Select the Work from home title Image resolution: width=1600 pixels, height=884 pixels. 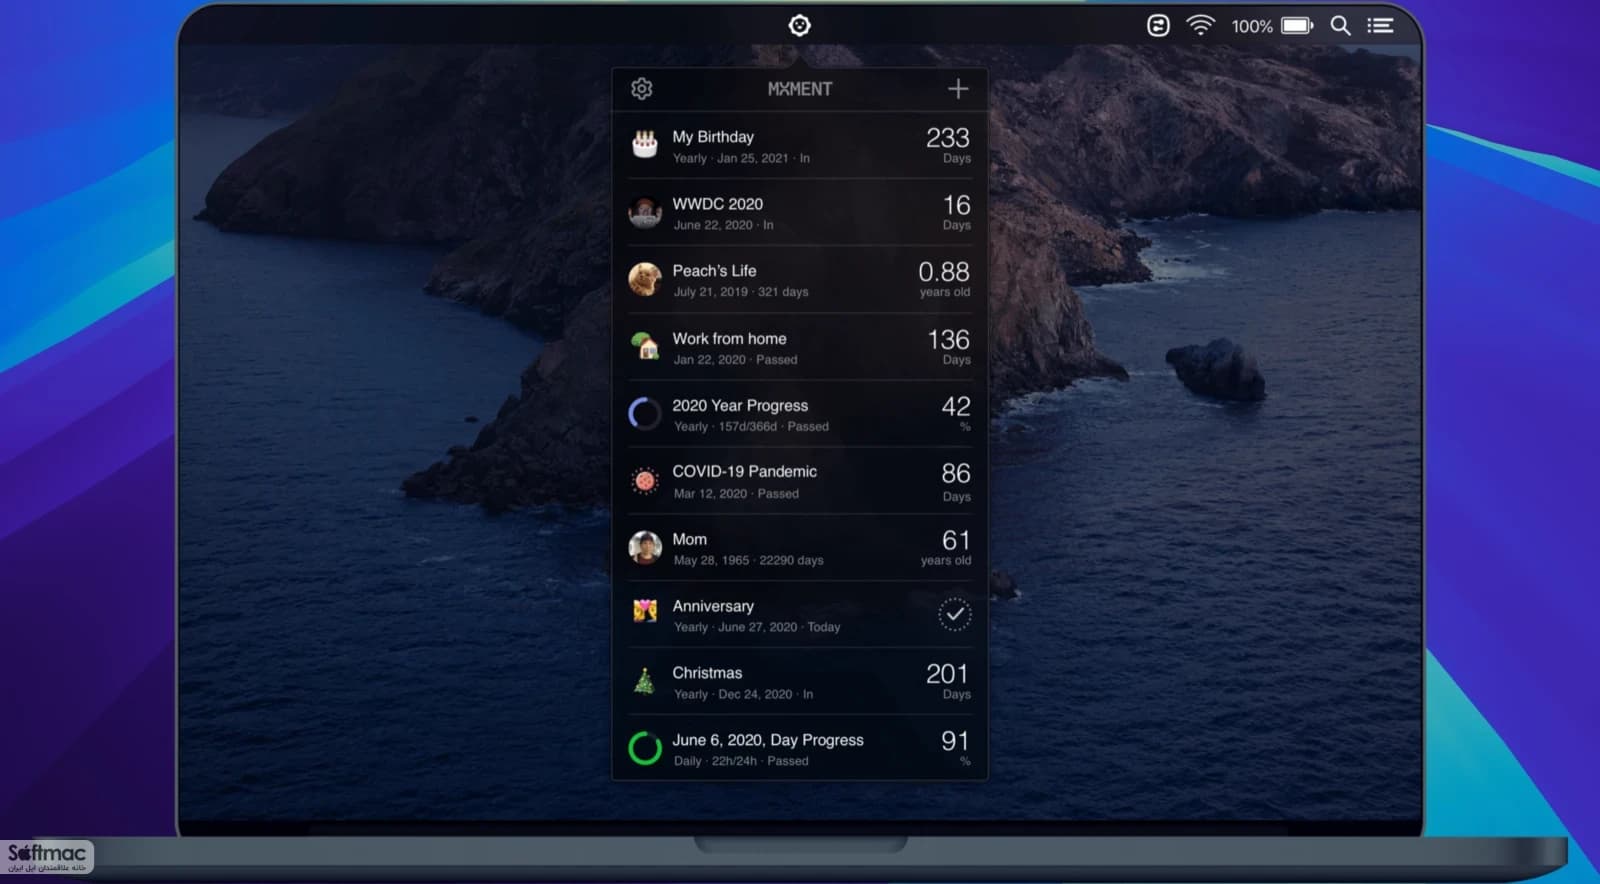coord(729,339)
